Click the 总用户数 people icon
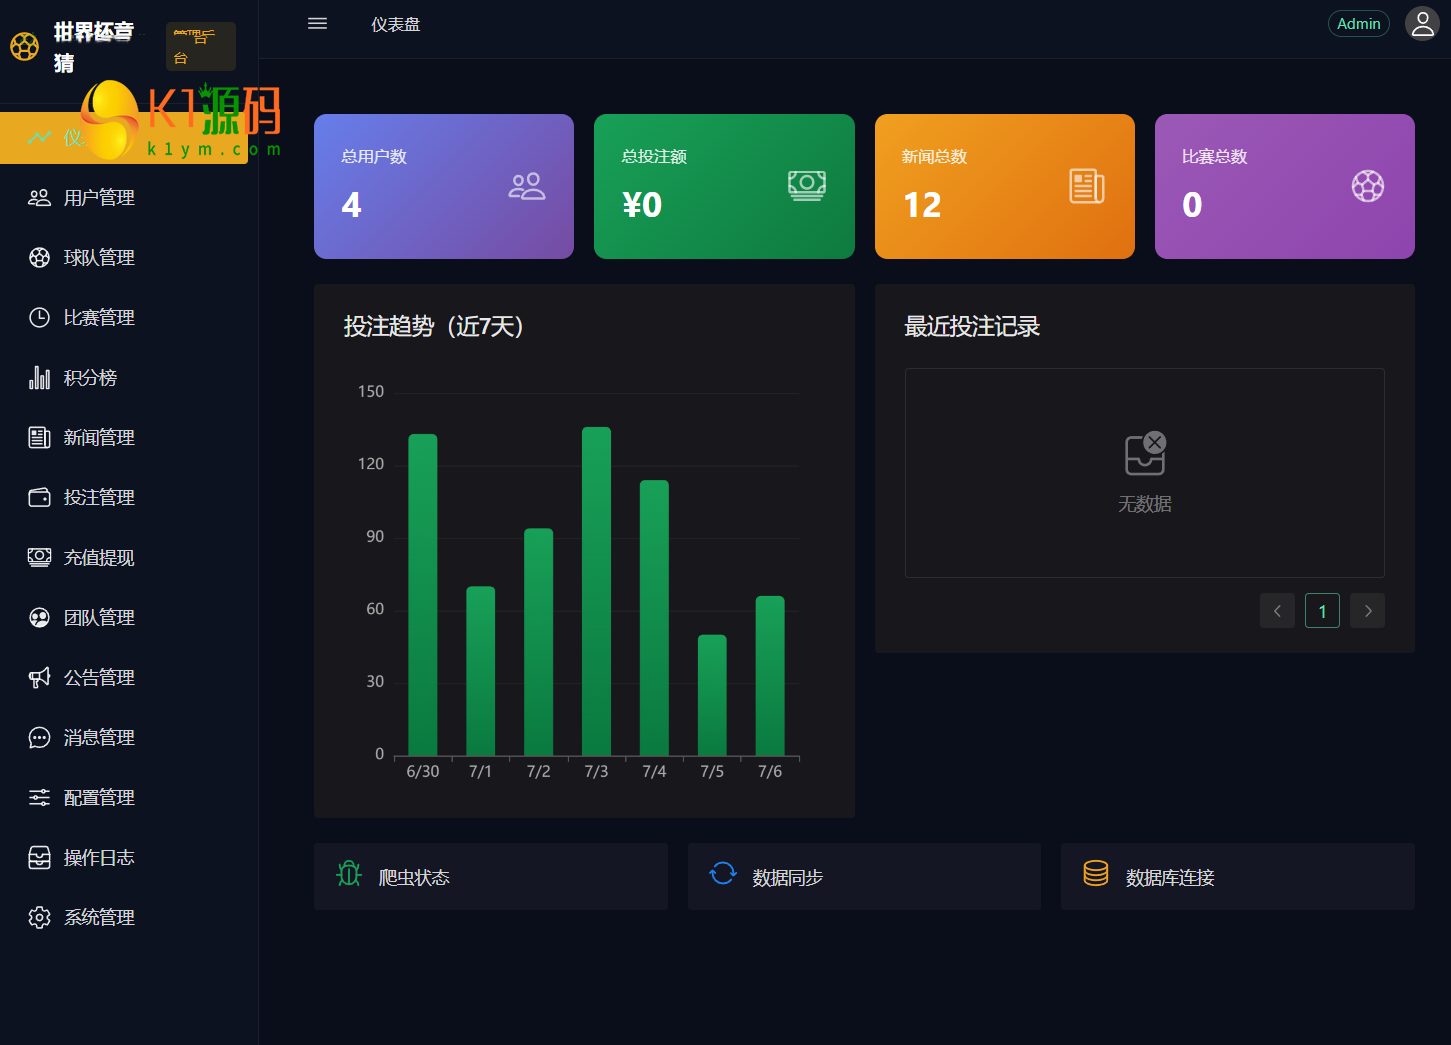The image size is (1451, 1045). click(526, 186)
